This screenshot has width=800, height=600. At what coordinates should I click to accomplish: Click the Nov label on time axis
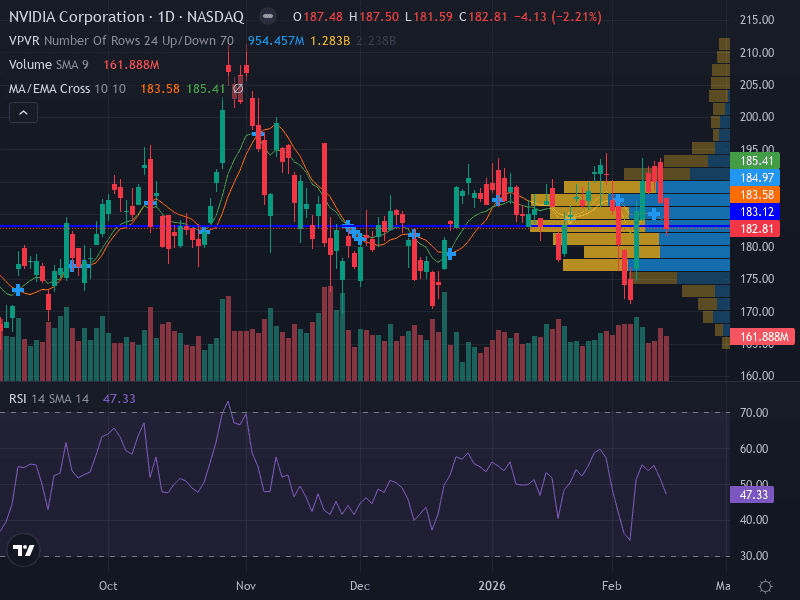[x=246, y=586]
